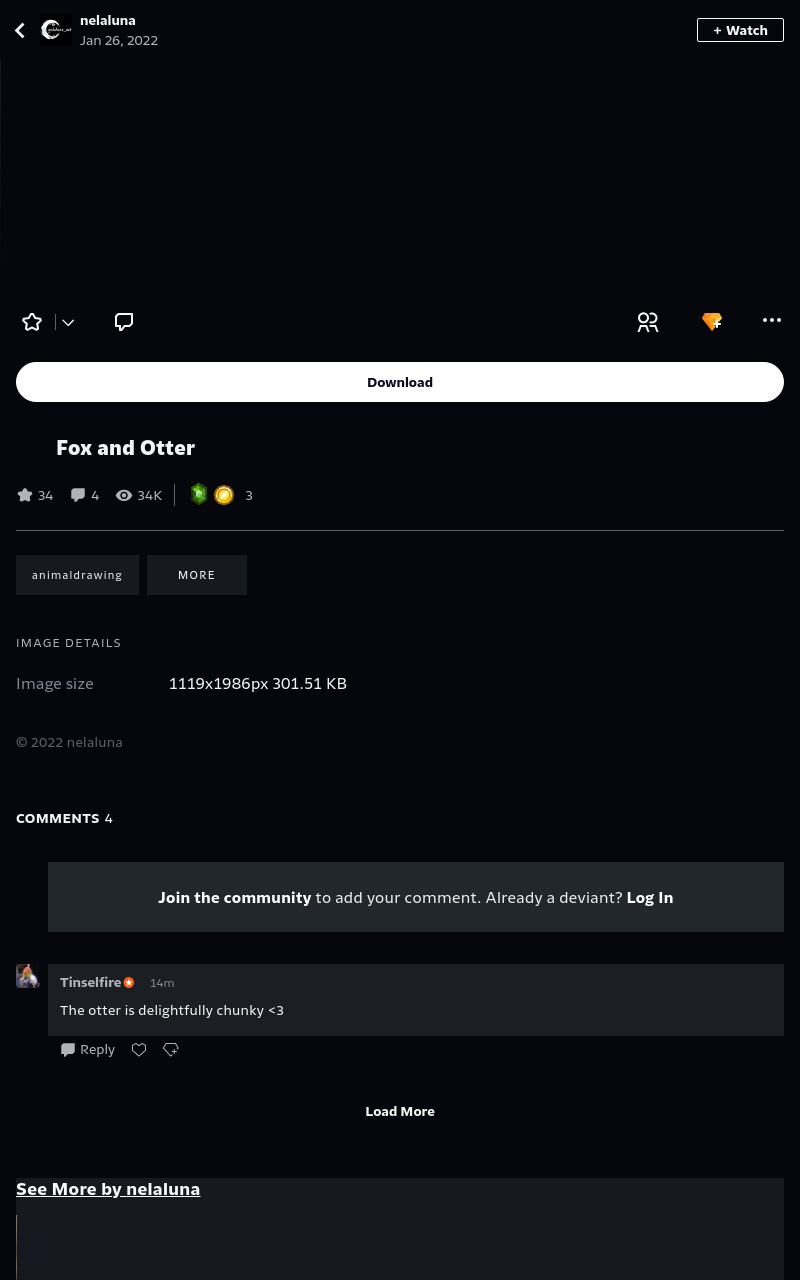The width and height of the screenshot is (800, 1280).
Task: Open Tinselfire's profile name link
Action: click(x=90, y=982)
